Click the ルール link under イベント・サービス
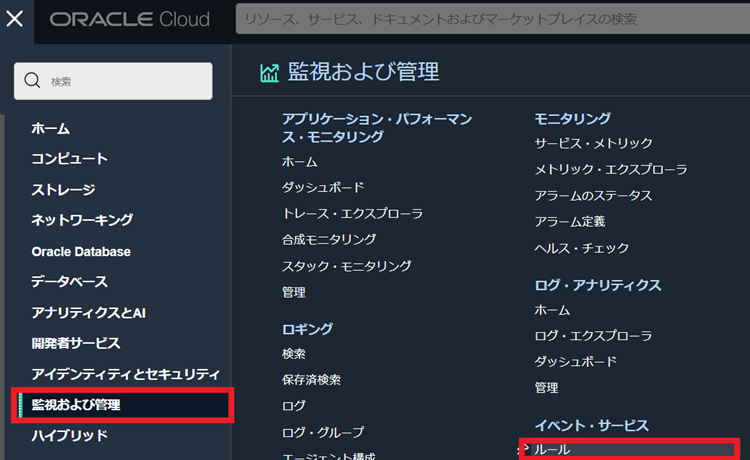The height and width of the screenshot is (460, 750). tap(552, 450)
